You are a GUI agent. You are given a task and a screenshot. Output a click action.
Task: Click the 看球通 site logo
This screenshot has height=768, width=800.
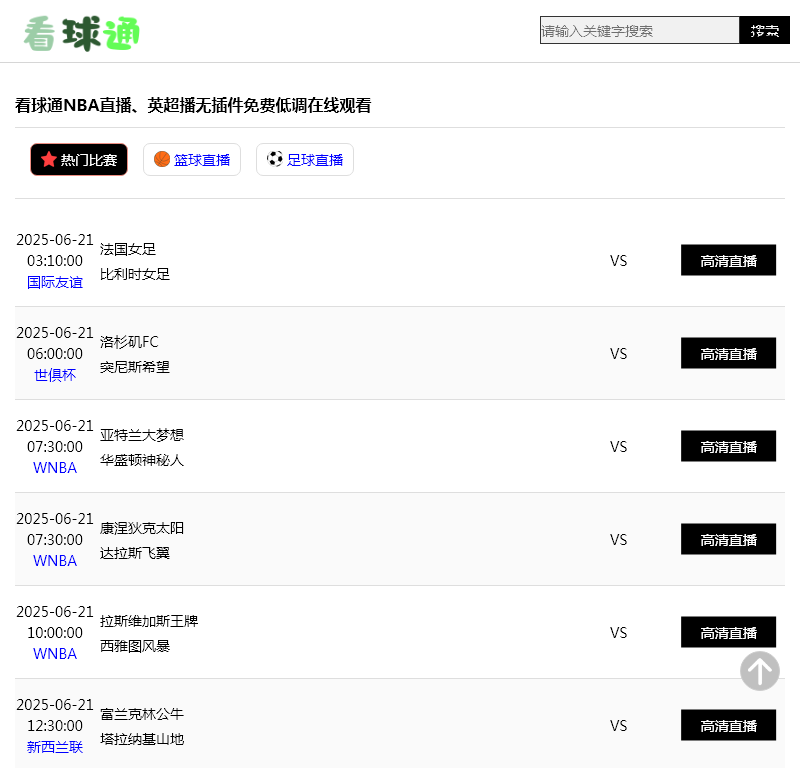tap(82, 34)
